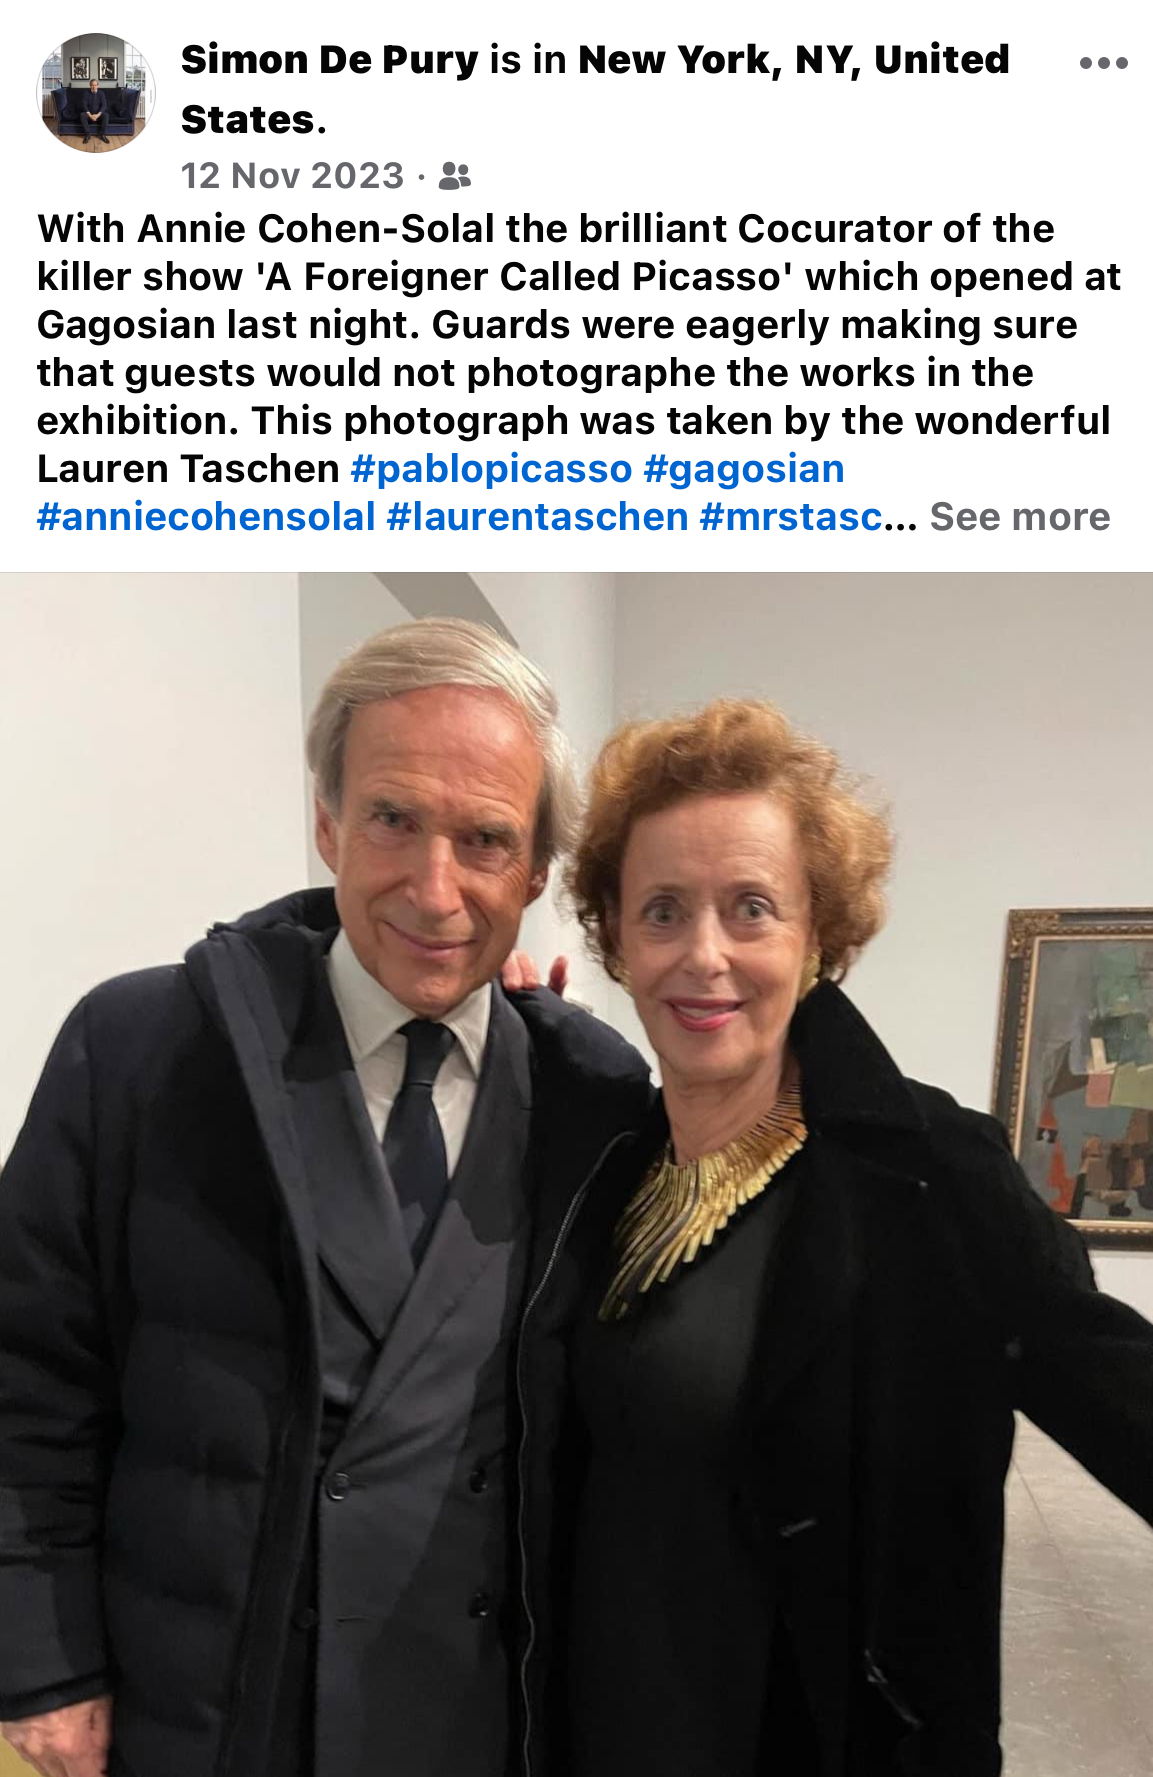1153x1777 pixels.
Task: Click the framed painting inside the photo
Action: (1075, 1076)
